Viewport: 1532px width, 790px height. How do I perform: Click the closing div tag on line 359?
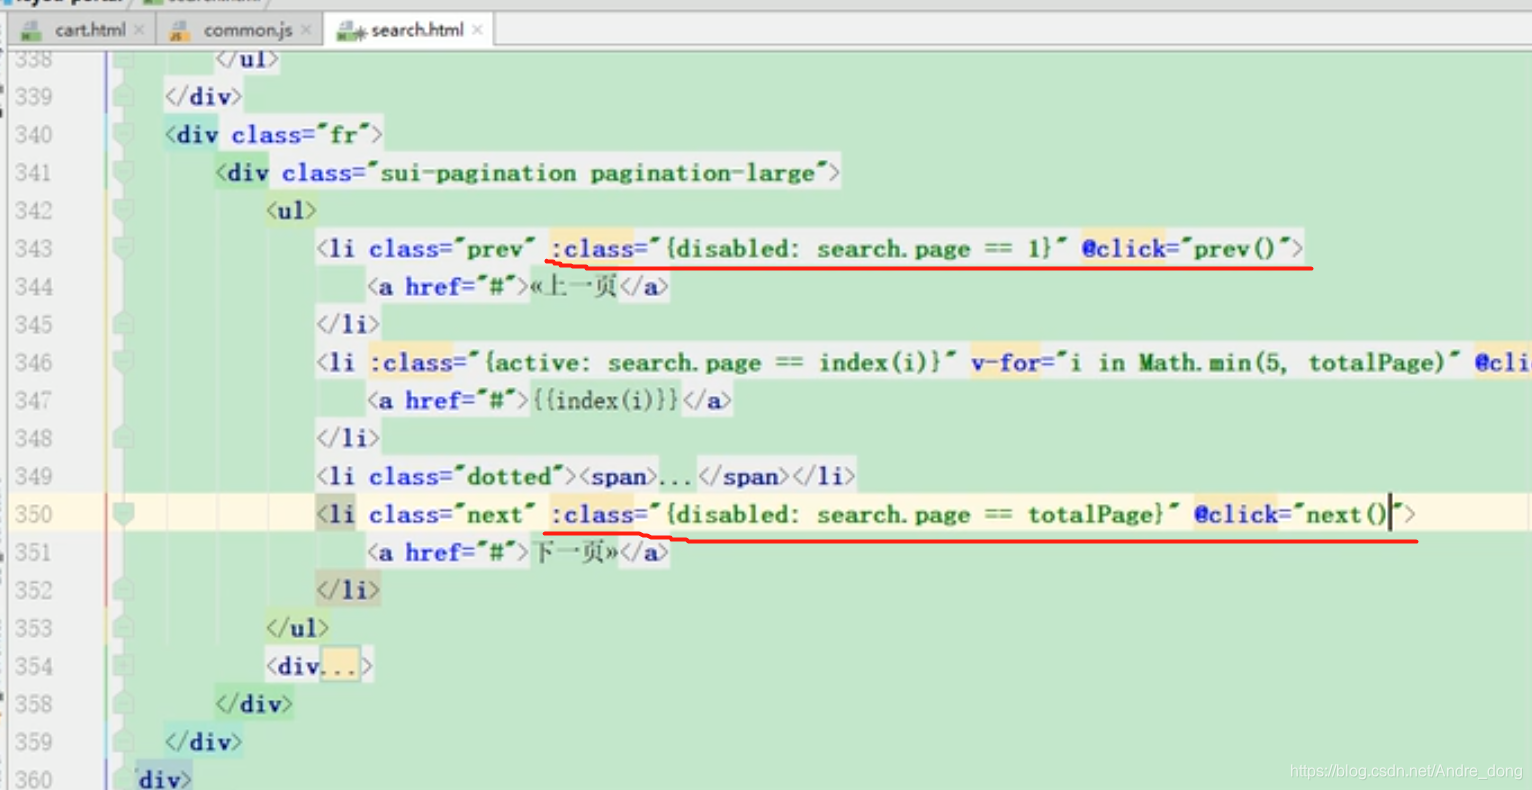pyautogui.click(x=204, y=742)
